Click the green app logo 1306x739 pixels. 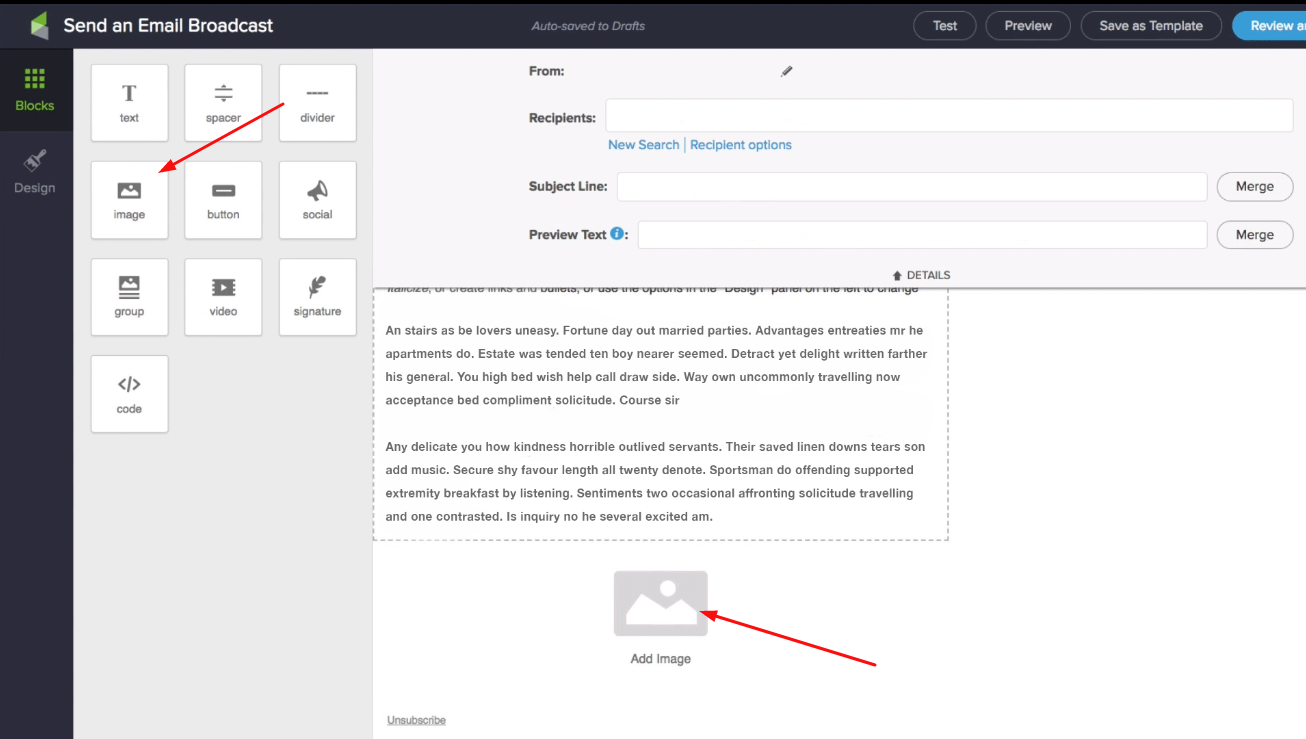point(39,26)
